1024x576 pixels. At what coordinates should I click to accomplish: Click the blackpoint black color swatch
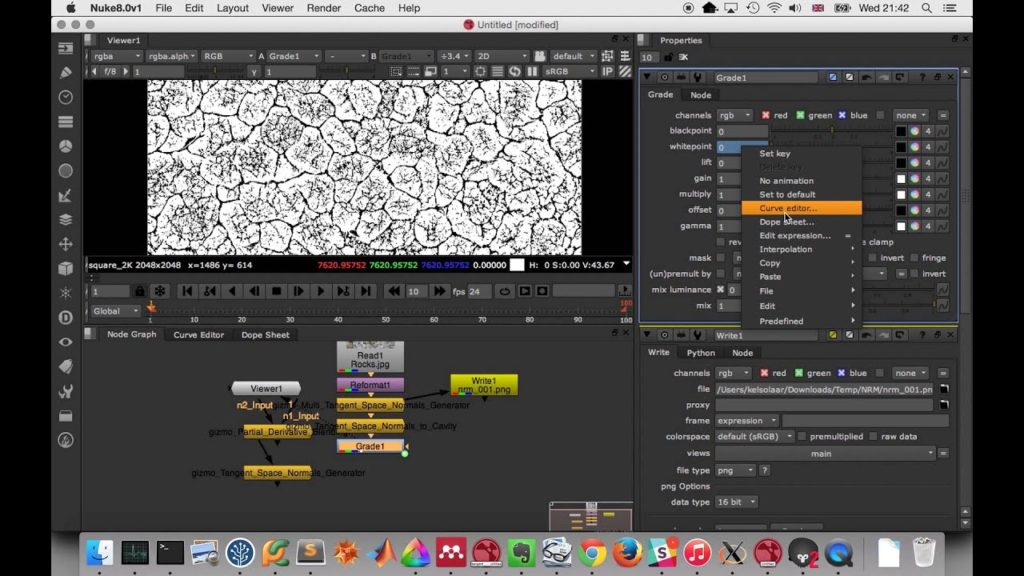click(900, 131)
